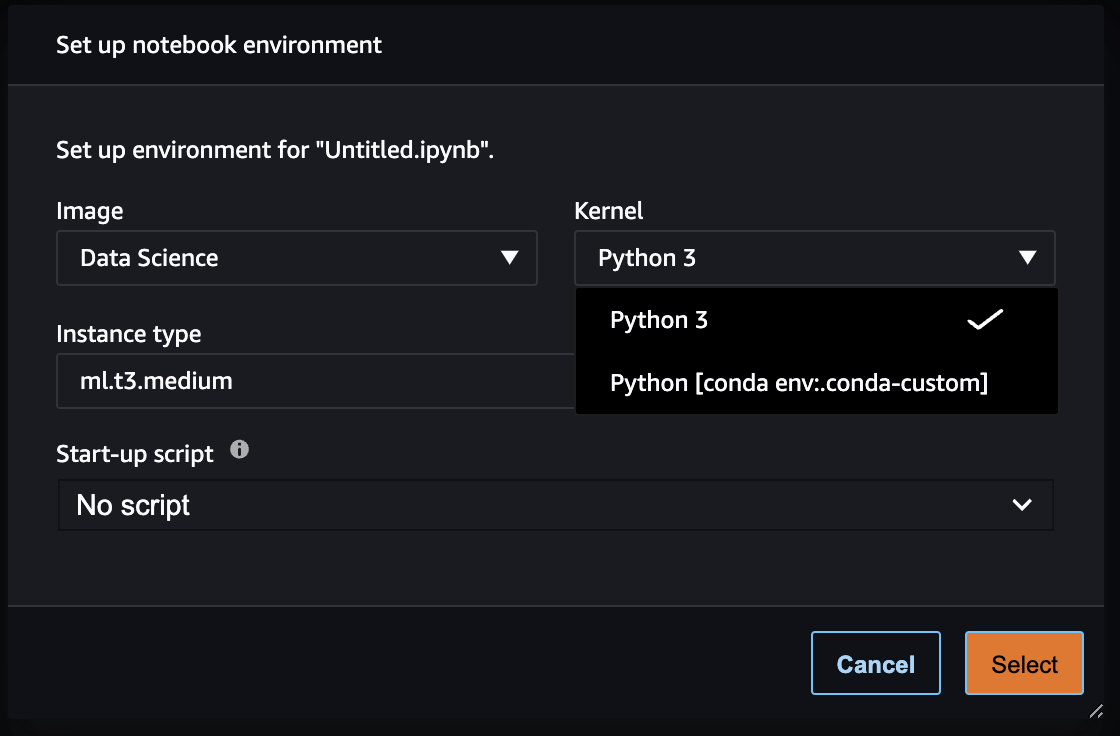The image size is (1120, 736).
Task: Click the Start-up script chevron arrow
Action: (x=1022, y=505)
